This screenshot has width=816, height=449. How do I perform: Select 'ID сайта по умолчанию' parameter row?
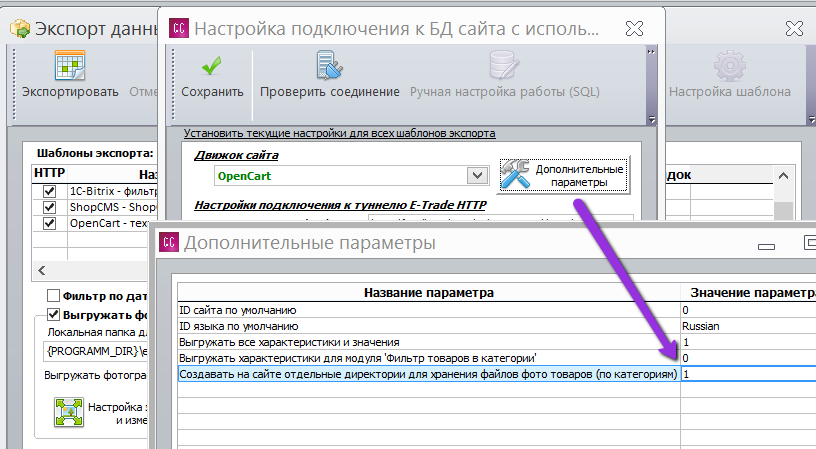pos(429,310)
